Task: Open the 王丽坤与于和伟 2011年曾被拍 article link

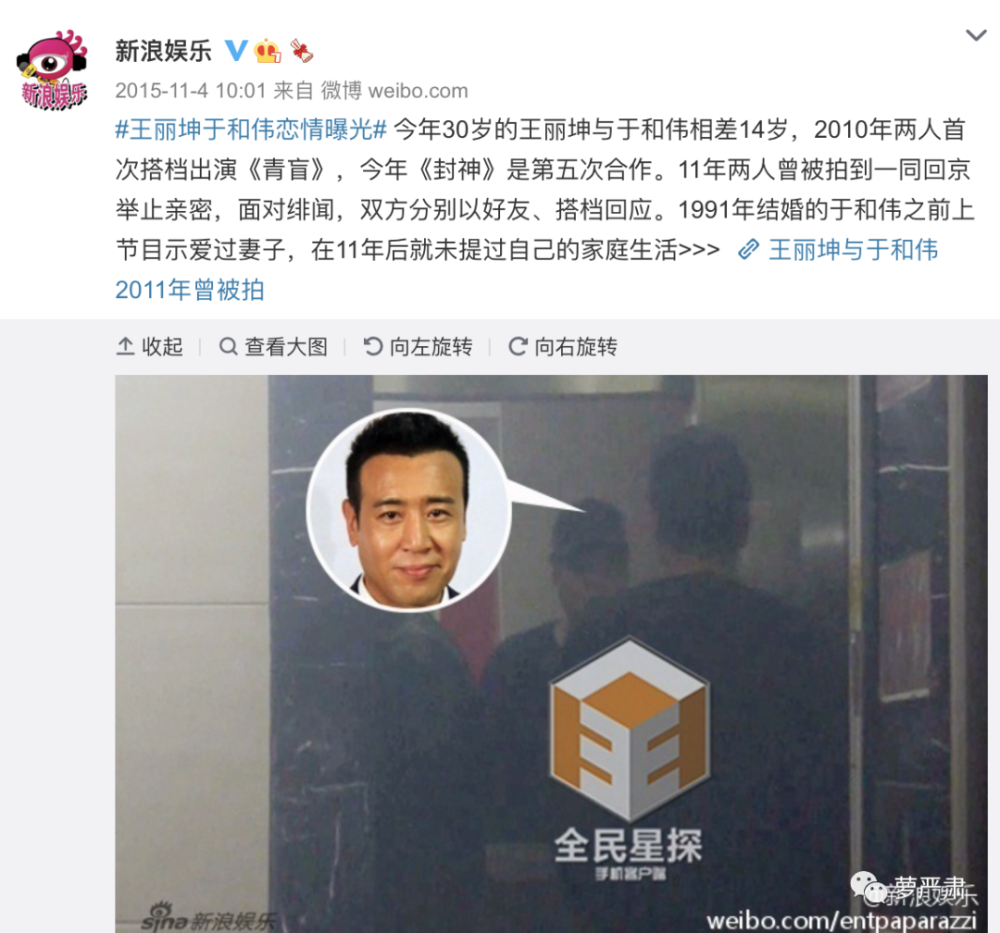Action: 526,269
